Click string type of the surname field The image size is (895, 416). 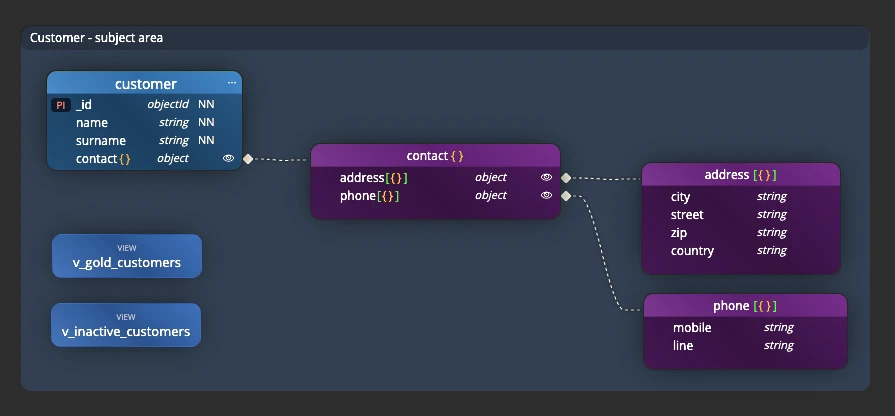(x=174, y=140)
